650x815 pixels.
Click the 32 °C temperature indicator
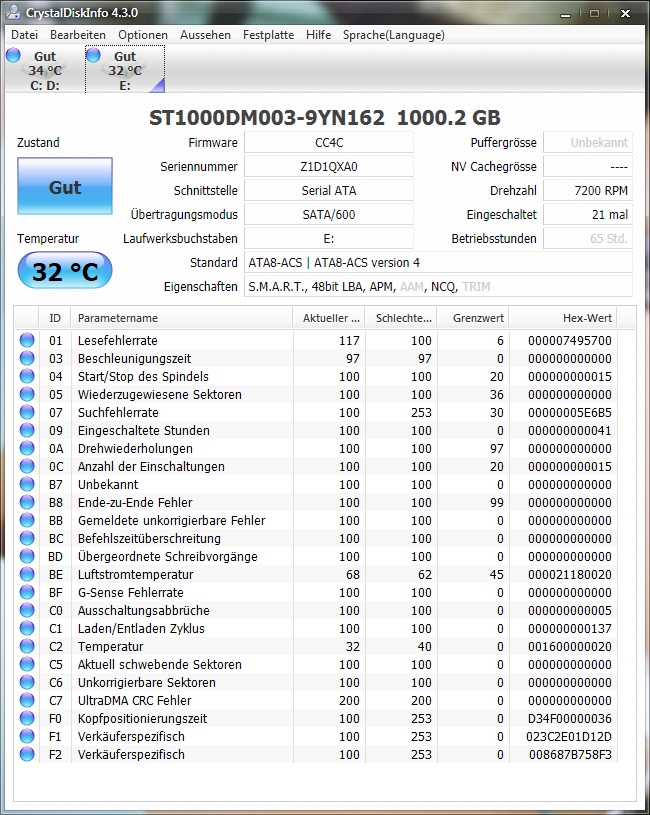[65, 271]
